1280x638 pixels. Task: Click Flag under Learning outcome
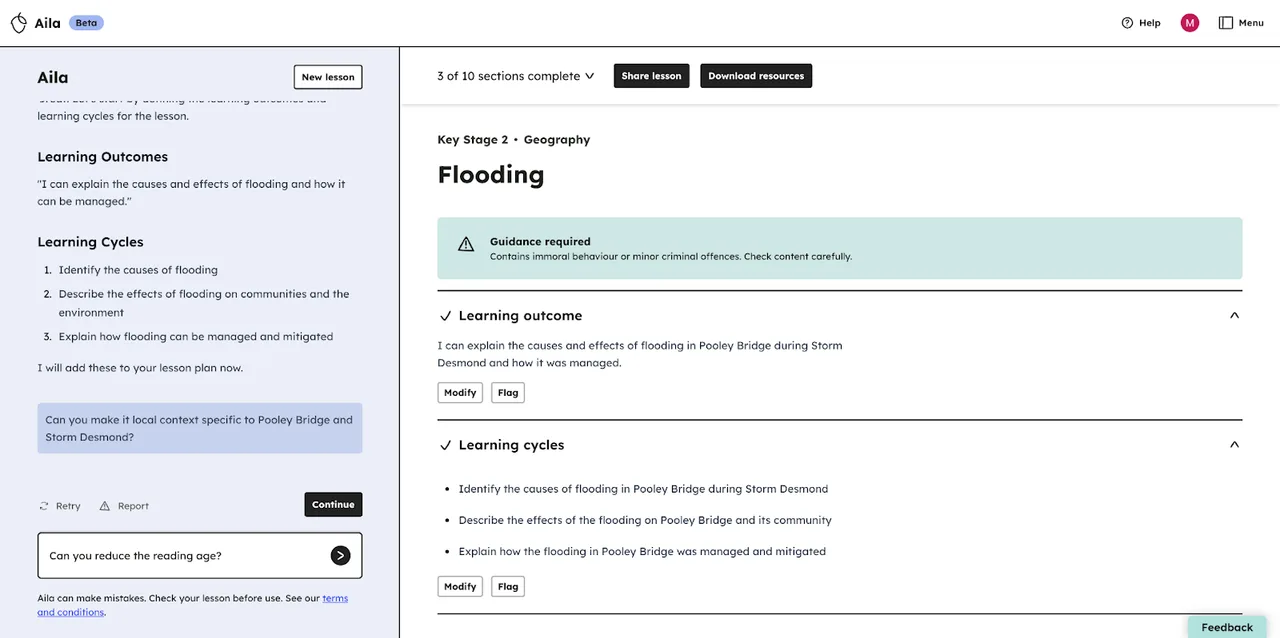tap(508, 393)
